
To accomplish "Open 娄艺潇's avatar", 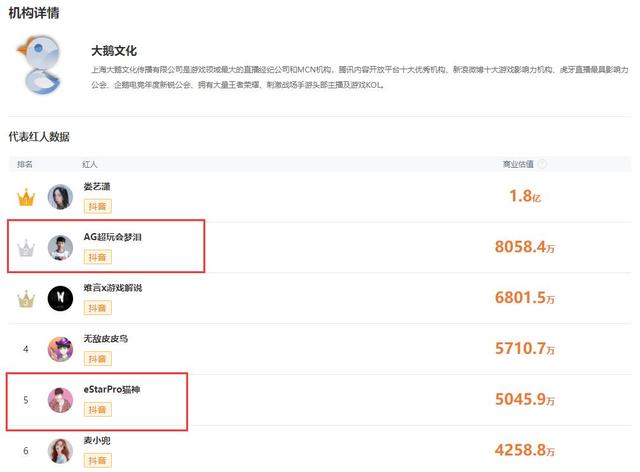I will (61, 197).
